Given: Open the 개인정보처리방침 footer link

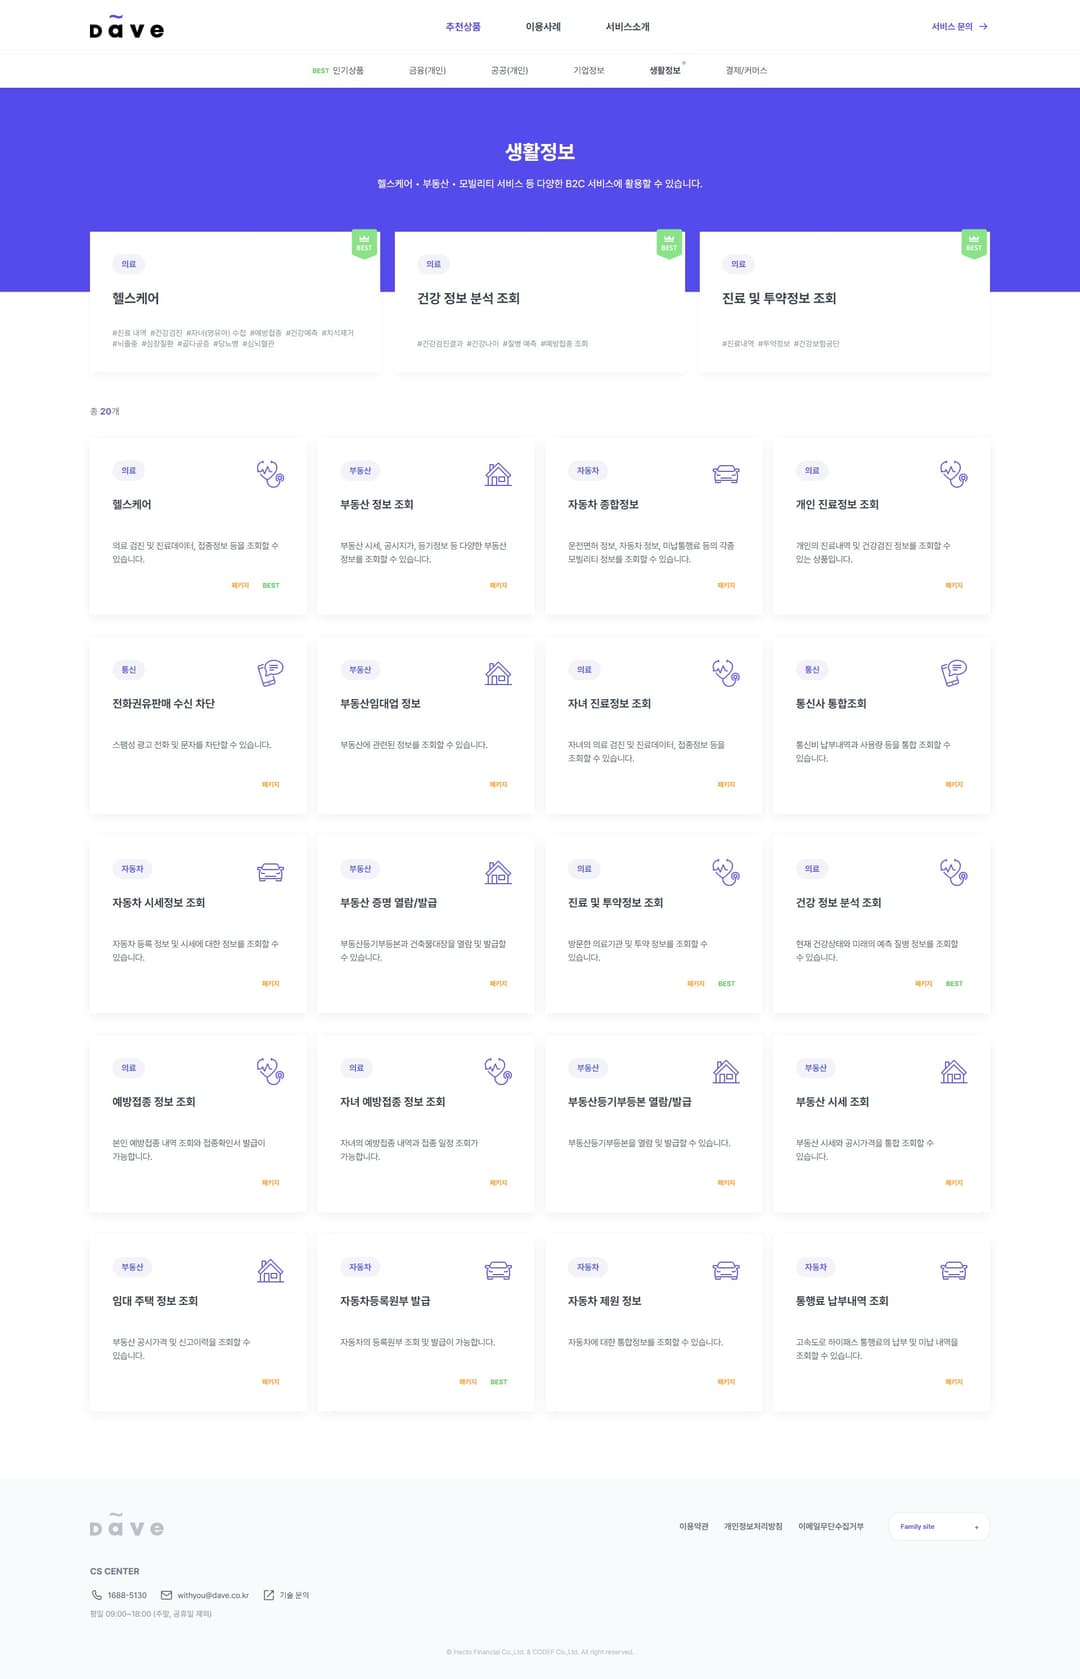Looking at the screenshot, I should click(753, 1527).
